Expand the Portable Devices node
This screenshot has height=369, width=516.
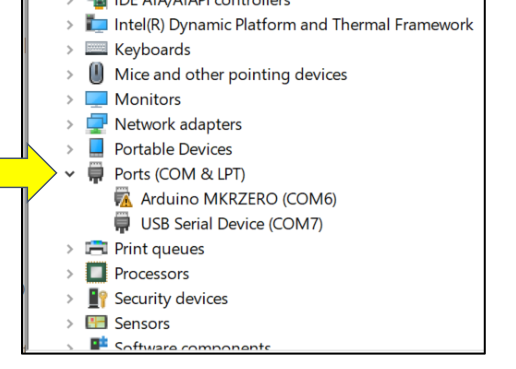[x=70, y=149]
